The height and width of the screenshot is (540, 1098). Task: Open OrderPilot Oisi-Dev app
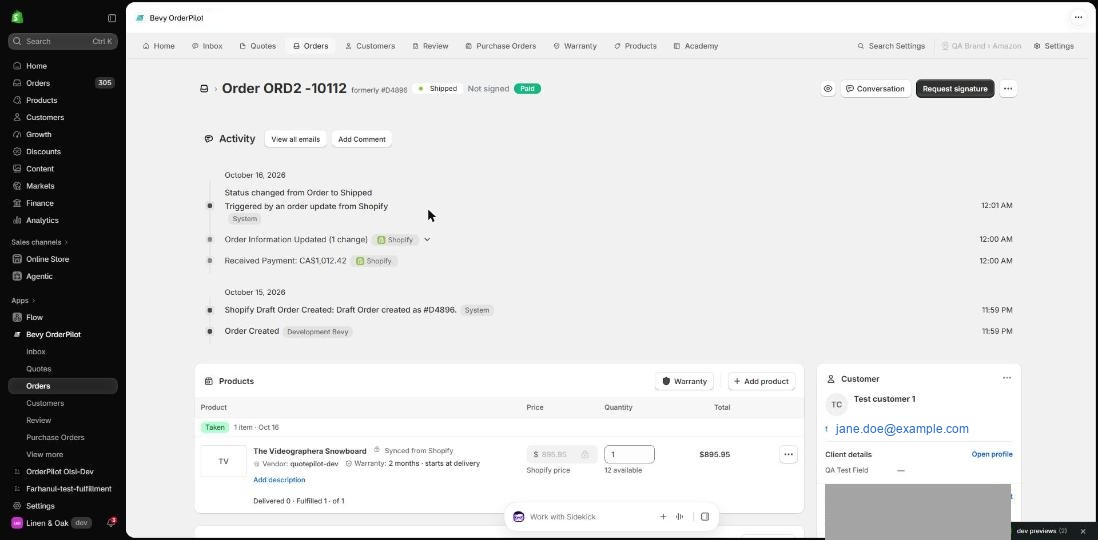coord(62,471)
